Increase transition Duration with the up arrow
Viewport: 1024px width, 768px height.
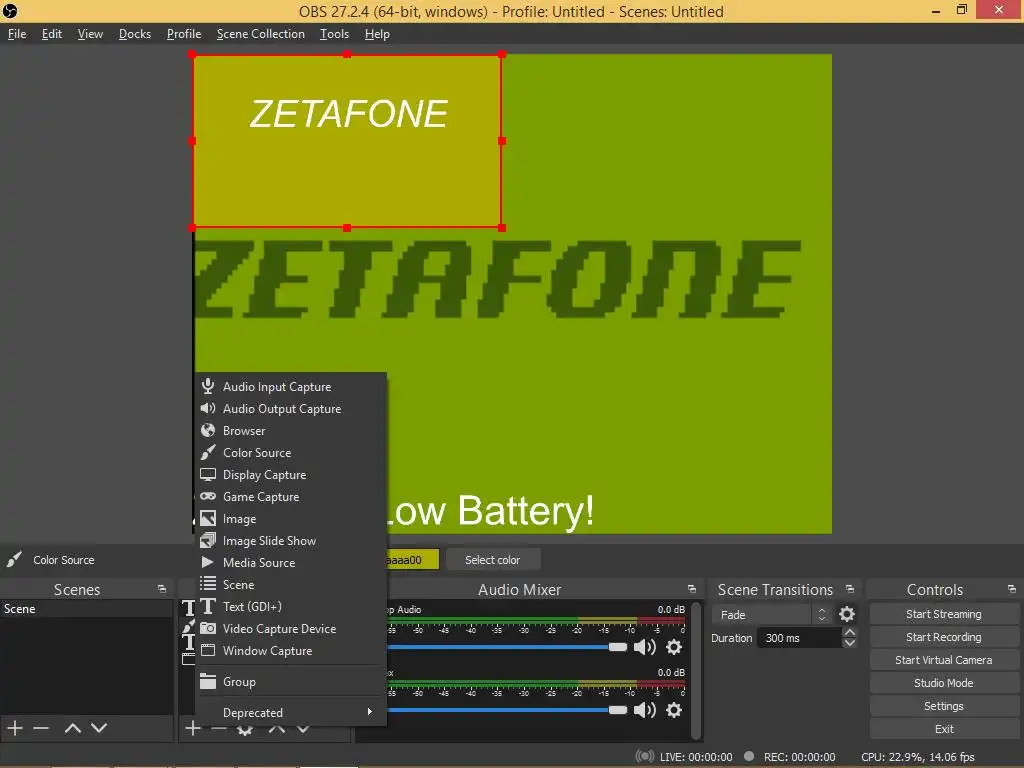pos(849,632)
